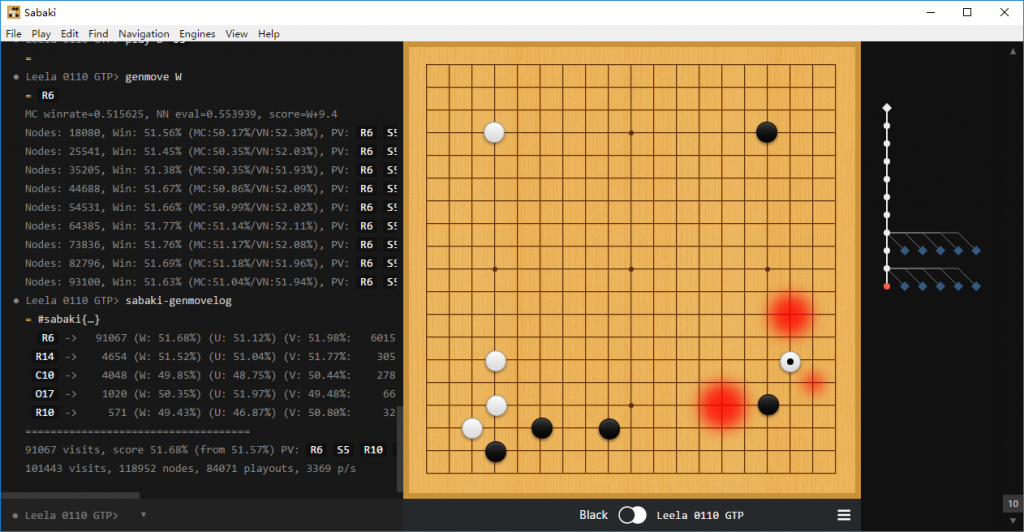Click S5 in the final PV line
The height and width of the screenshot is (532, 1024).
(x=343, y=450)
